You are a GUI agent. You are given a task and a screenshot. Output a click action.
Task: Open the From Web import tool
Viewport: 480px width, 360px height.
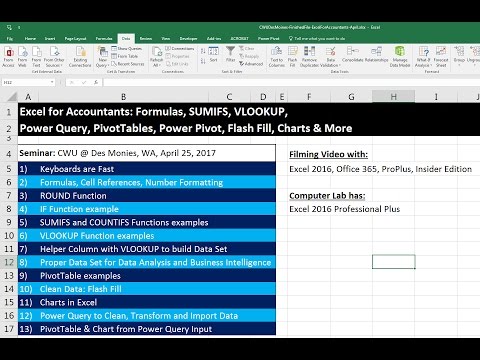[22, 56]
